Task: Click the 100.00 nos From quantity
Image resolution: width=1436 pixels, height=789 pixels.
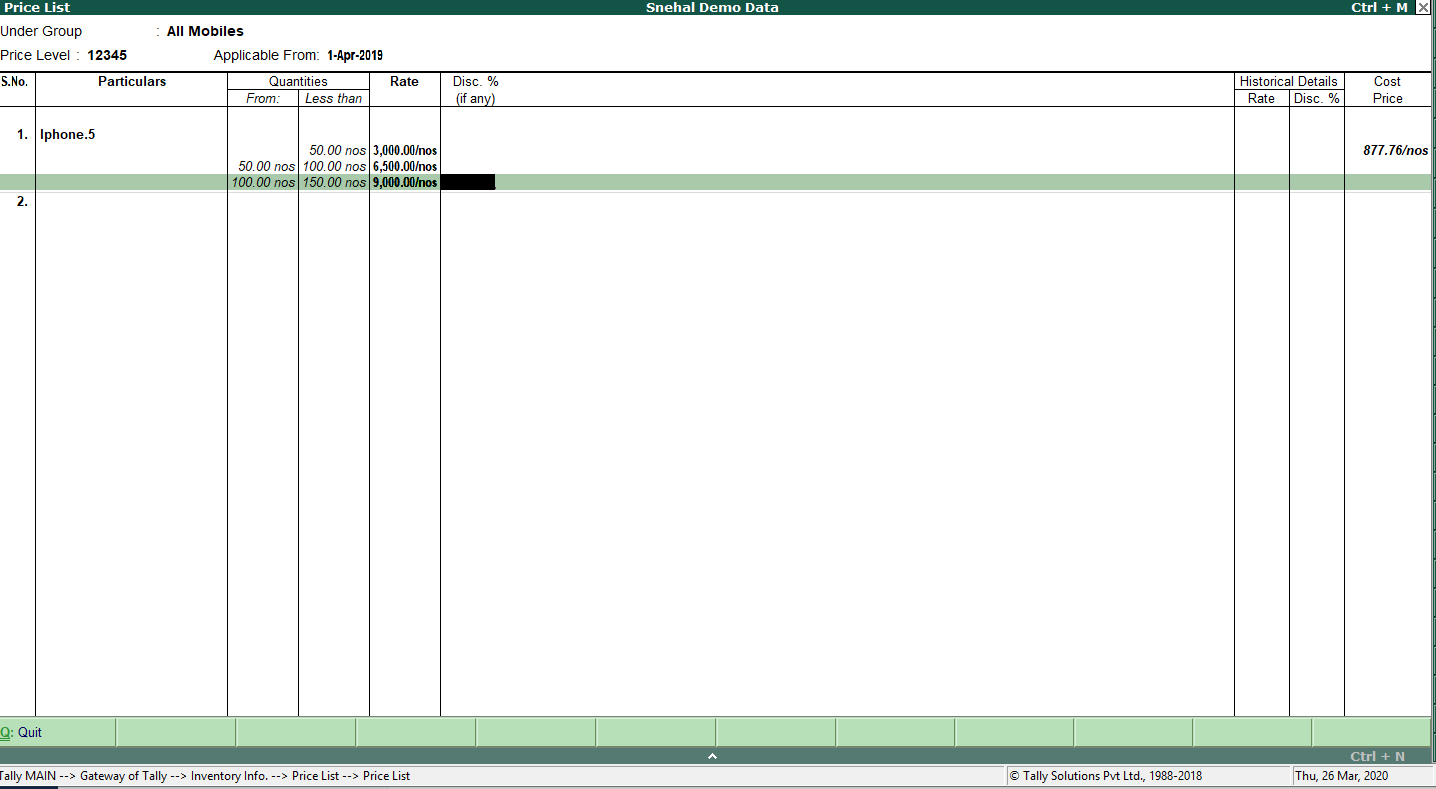Action: click(263, 182)
